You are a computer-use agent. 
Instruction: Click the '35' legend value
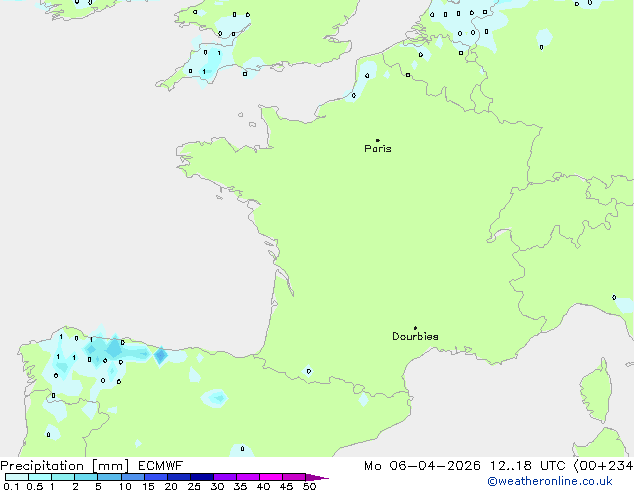pos(240,486)
